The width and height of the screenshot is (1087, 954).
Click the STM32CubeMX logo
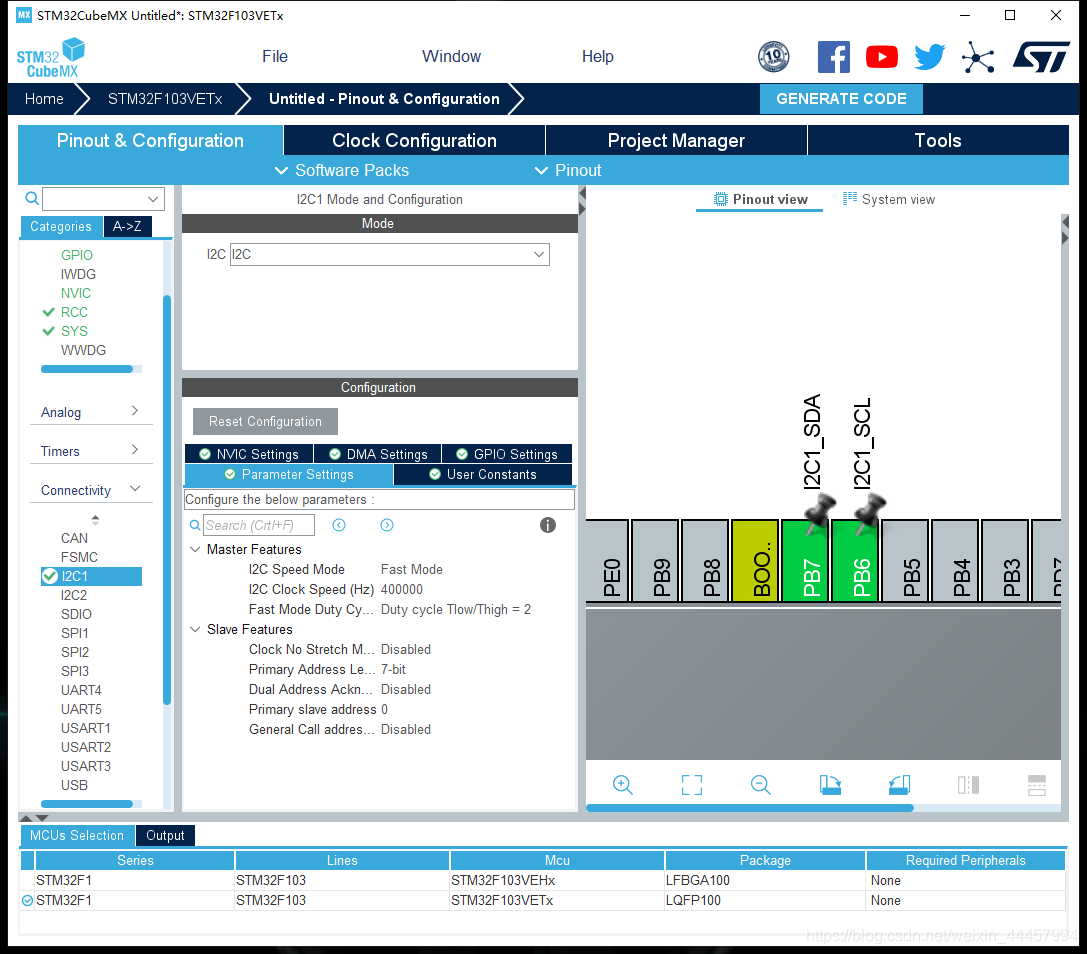pos(51,58)
